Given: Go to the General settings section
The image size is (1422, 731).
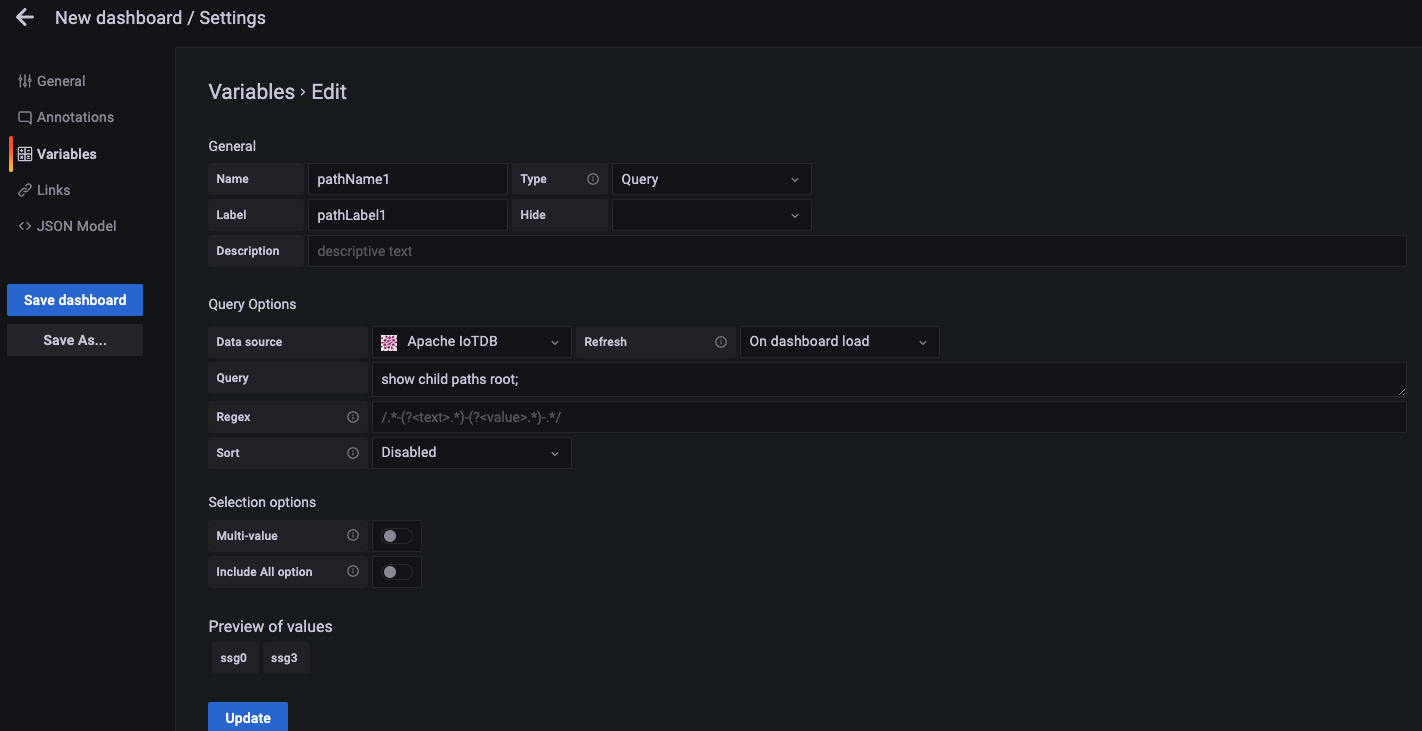Looking at the screenshot, I should [61, 81].
